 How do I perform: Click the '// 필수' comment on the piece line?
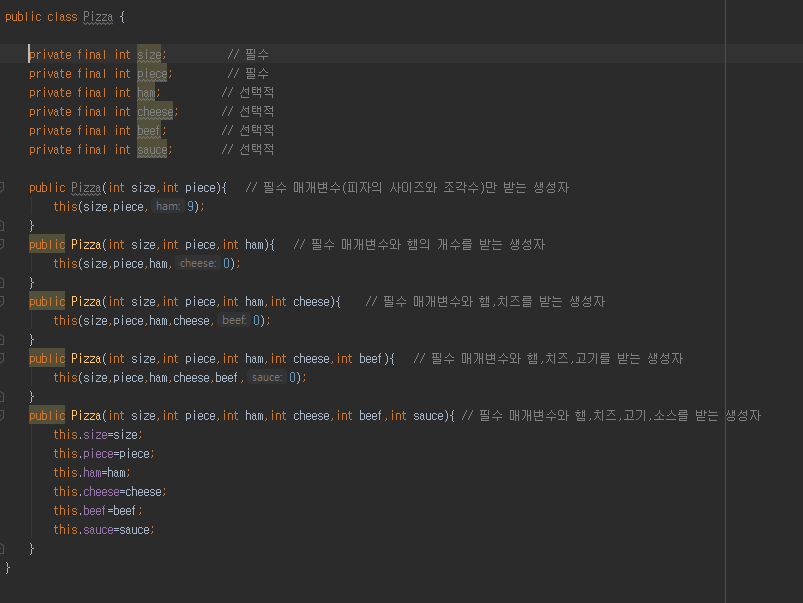(248, 73)
